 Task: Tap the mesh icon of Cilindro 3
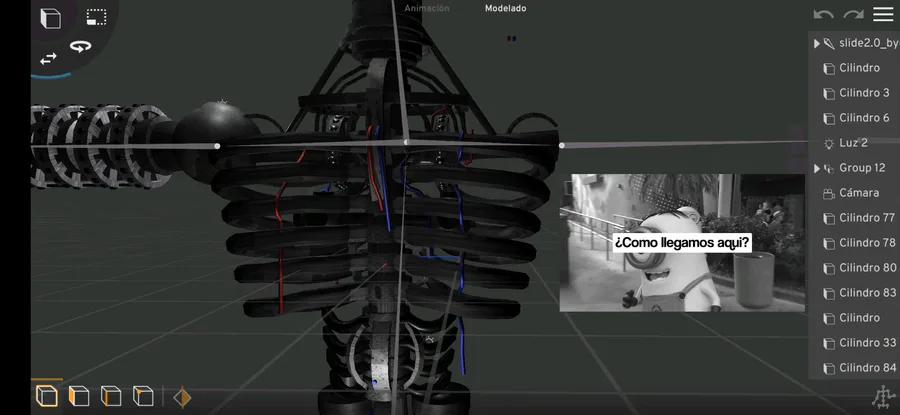pos(829,94)
